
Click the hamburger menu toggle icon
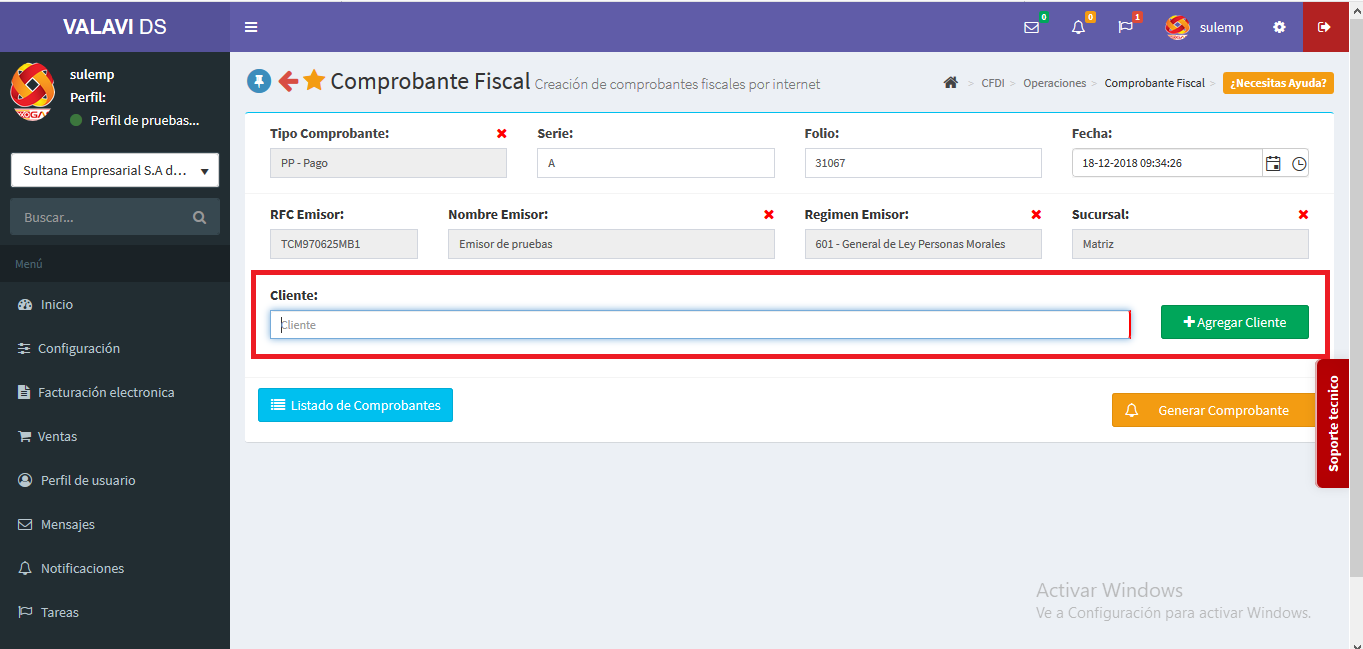pos(251,27)
